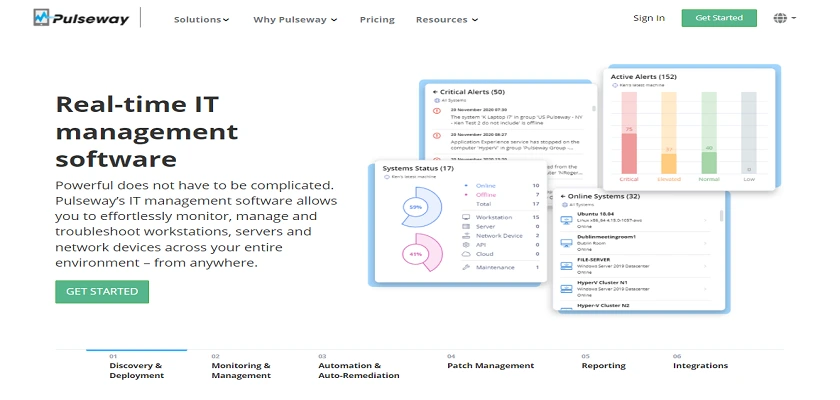Select the Patch Management tab

[x=491, y=363]
